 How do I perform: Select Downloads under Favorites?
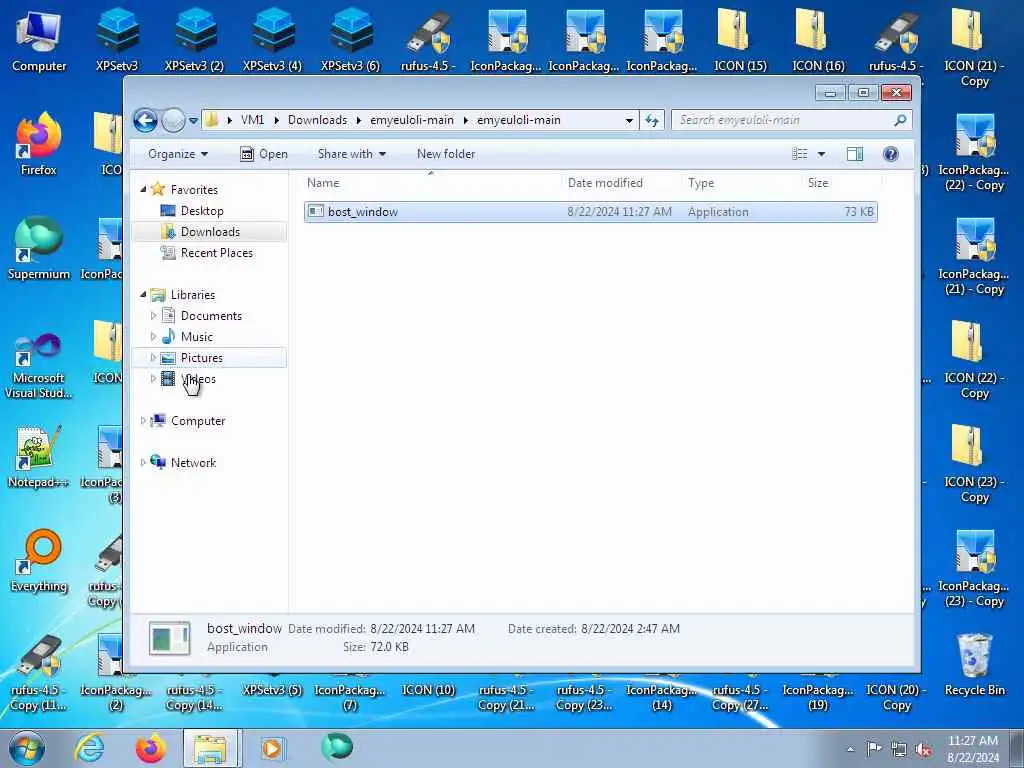pyautogui.click(x=210, y=232)
